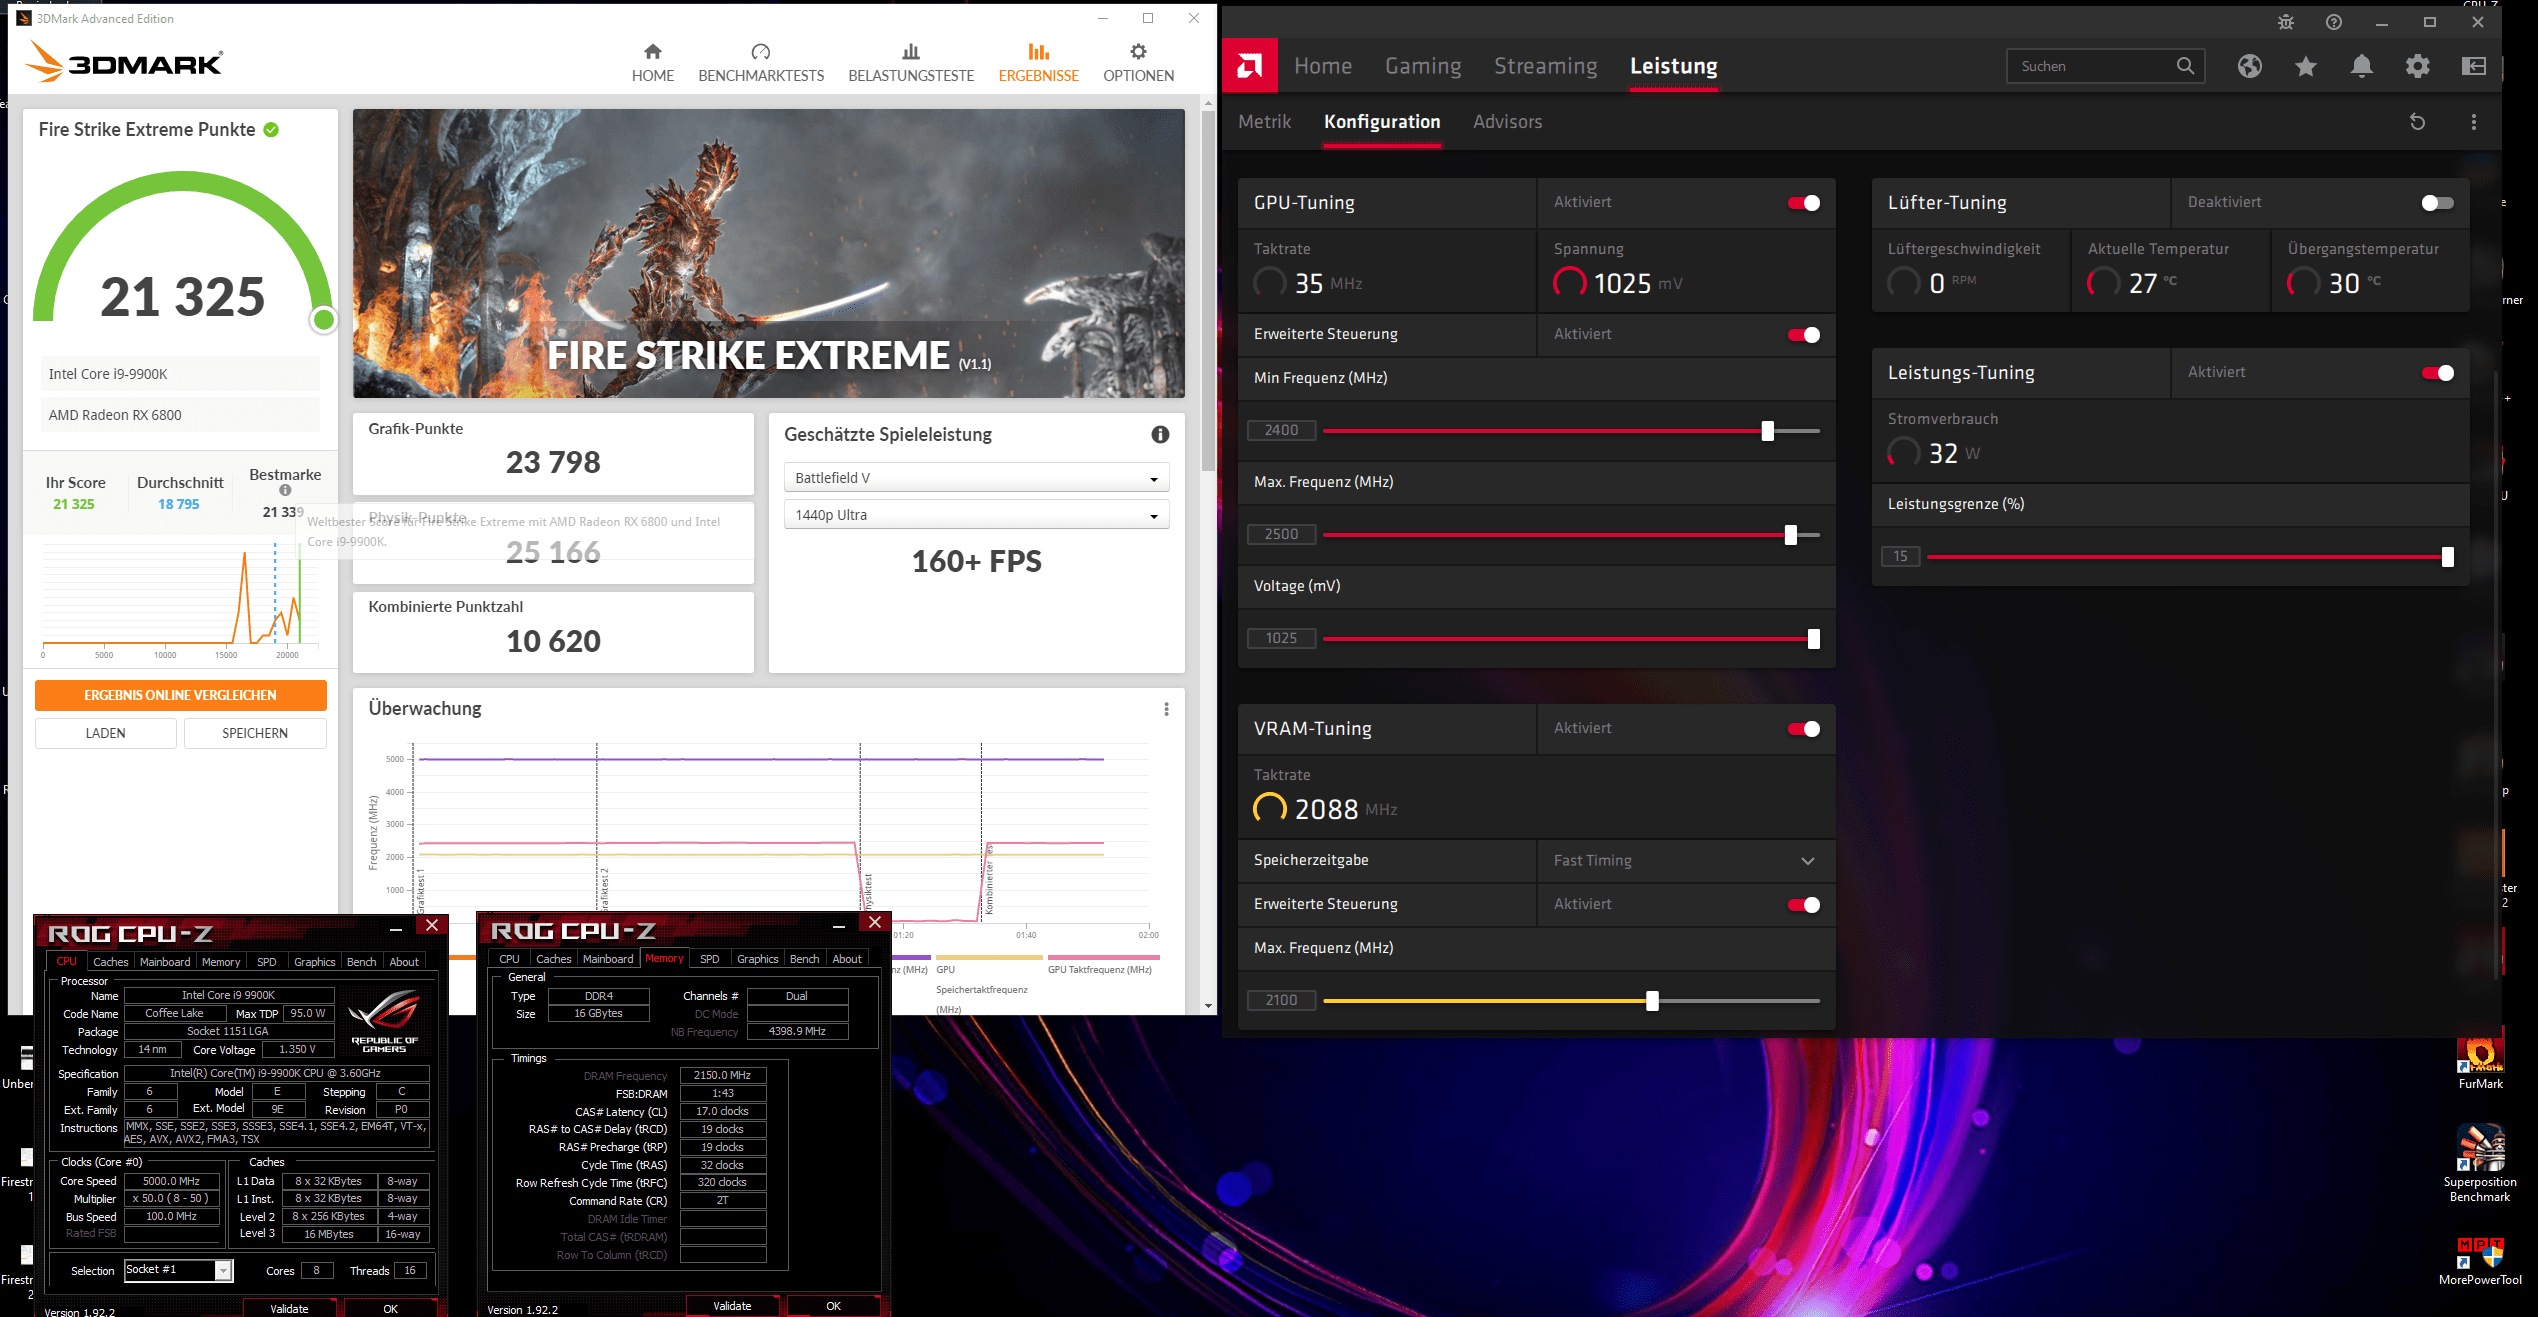
Task: Open Graphics tab in left CPU-Z window
Action: 314,962
